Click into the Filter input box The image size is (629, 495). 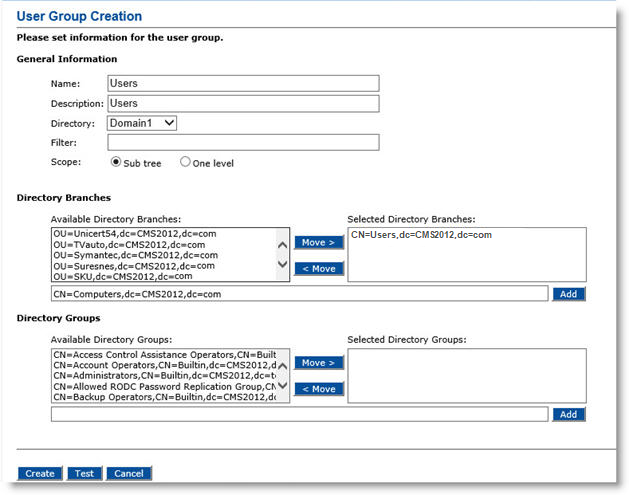click(x=243, y=142)
